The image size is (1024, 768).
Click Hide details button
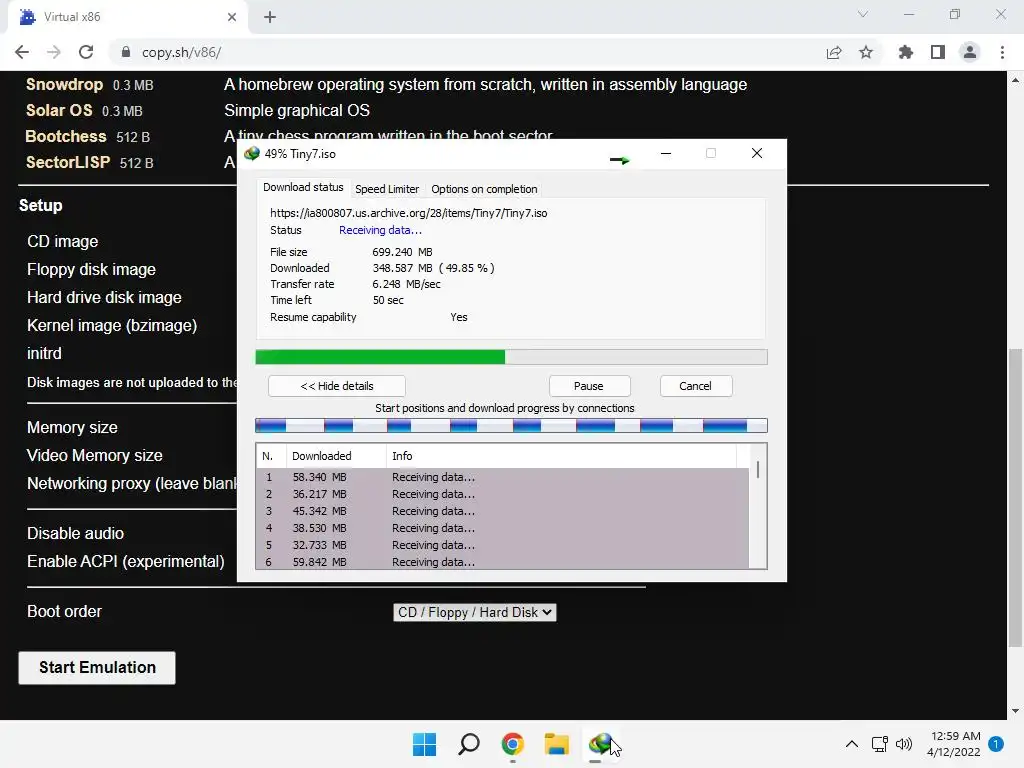337,386
